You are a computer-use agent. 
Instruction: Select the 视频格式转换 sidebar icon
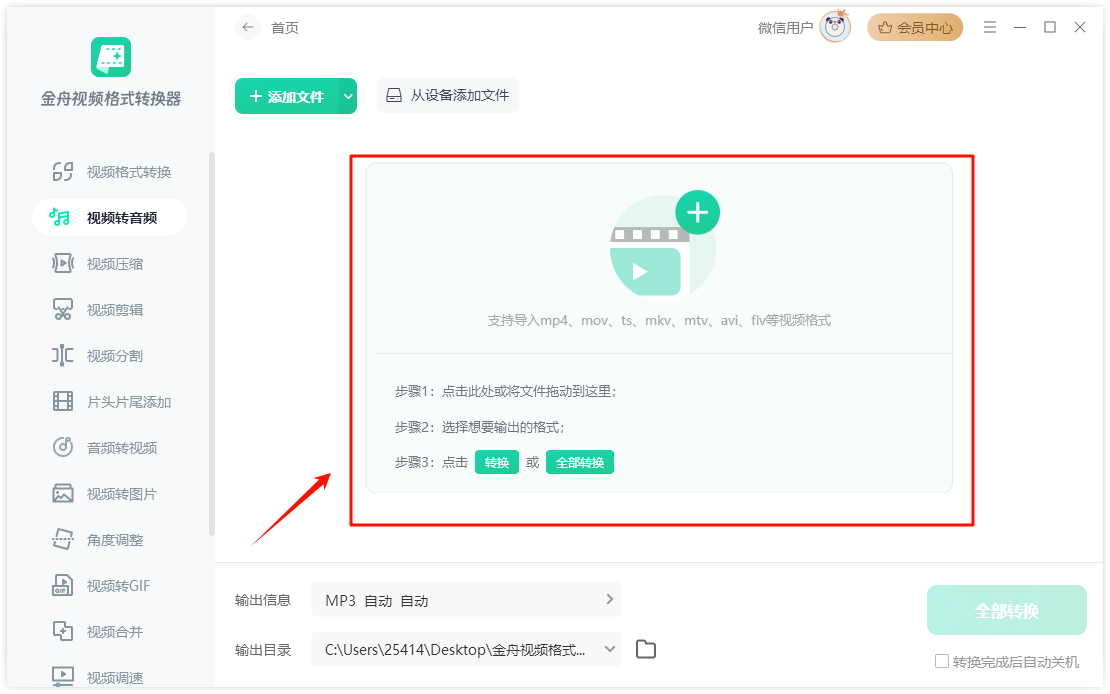pyautogui.click(x=62, y=171)
